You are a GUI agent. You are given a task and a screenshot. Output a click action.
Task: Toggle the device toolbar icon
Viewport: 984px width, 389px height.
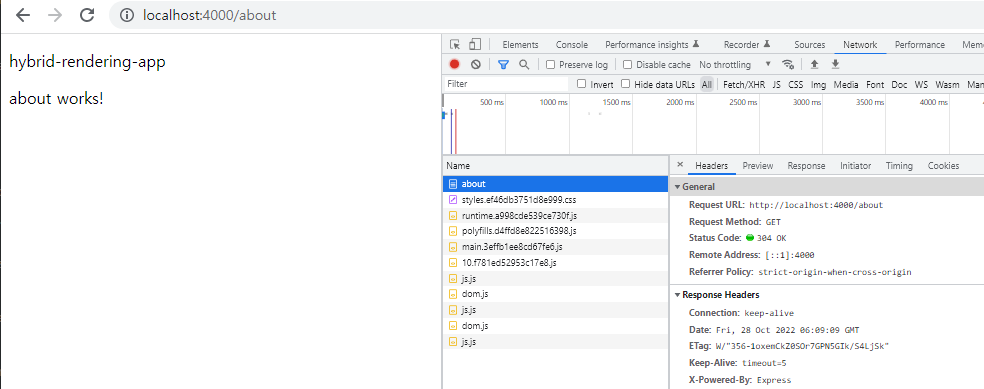[475, 45]
